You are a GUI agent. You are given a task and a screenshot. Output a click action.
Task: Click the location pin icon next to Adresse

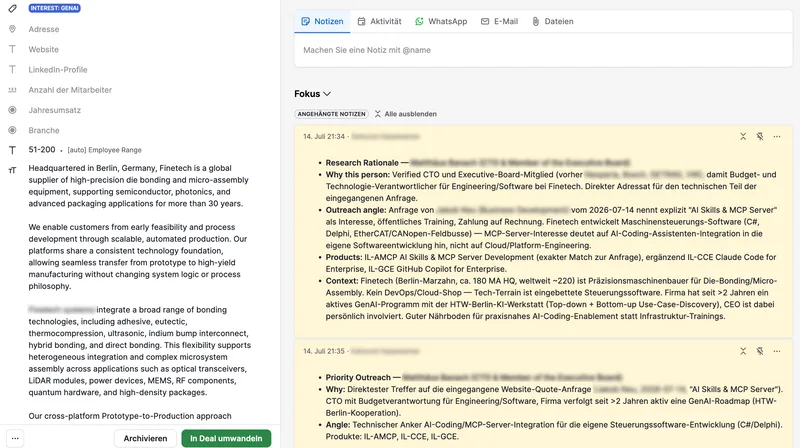(x=12, y=29)
